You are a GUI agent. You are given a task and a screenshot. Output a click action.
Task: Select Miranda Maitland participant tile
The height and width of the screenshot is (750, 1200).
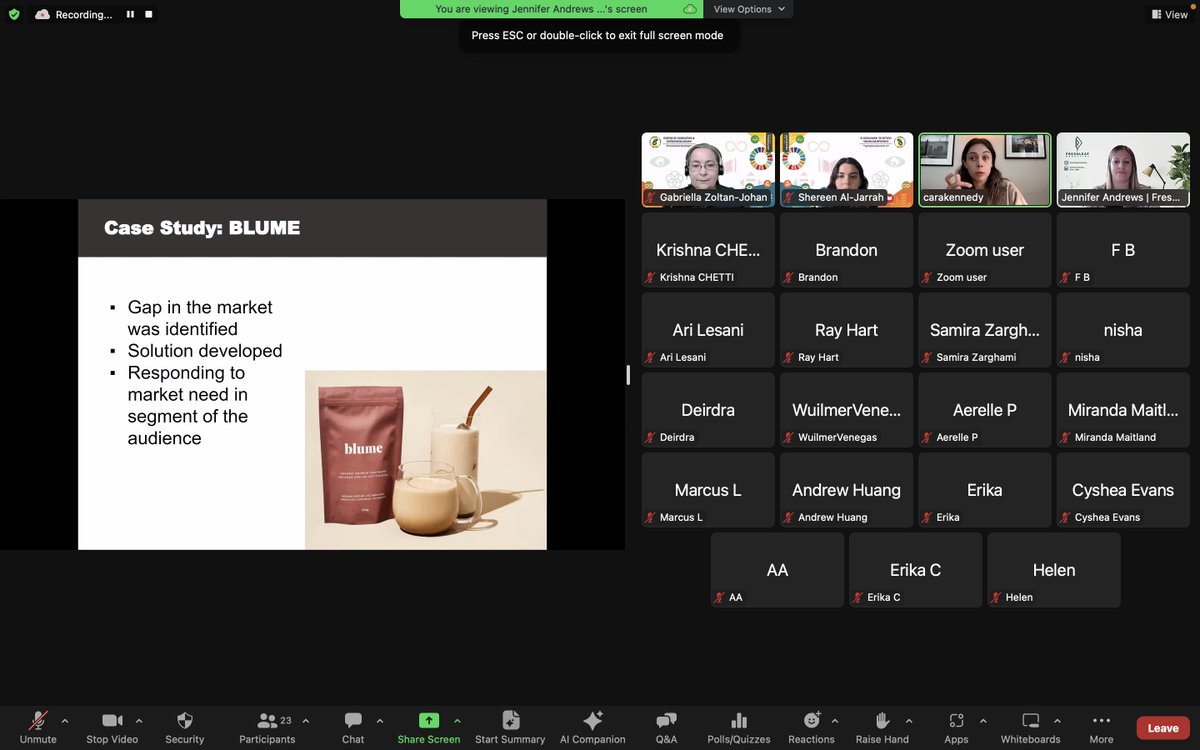coord(1123,410)
